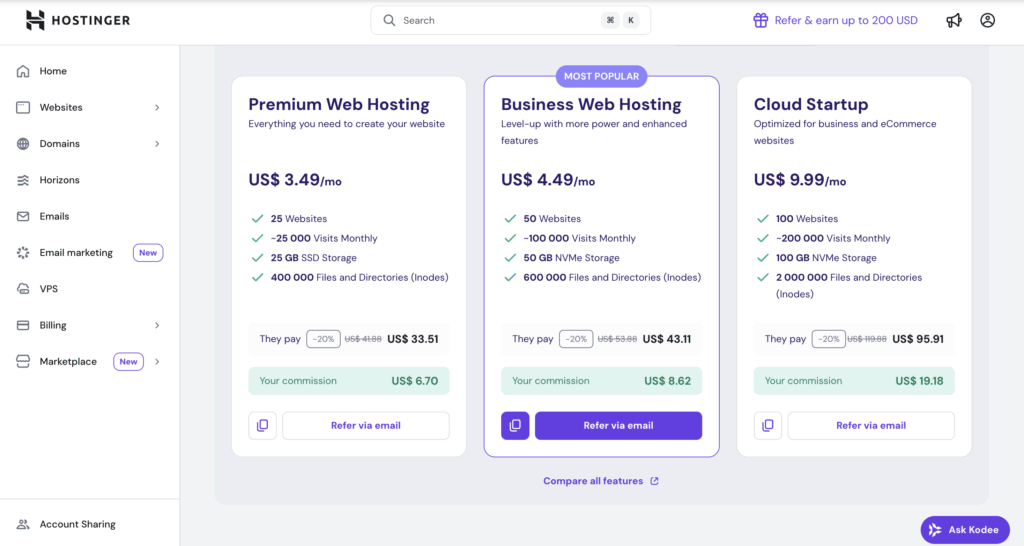
Task: Open the Ask Kodee chat assistant
Action: (965, 530)
